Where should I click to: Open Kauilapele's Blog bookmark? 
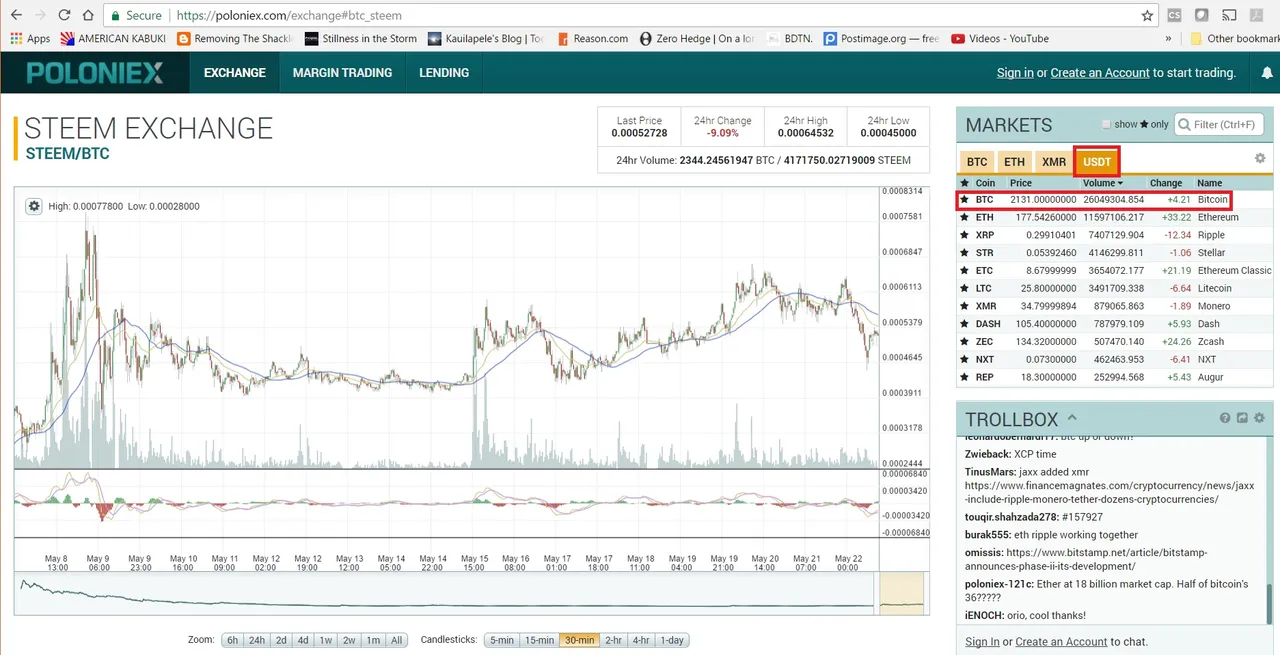[x=486, y=39]
